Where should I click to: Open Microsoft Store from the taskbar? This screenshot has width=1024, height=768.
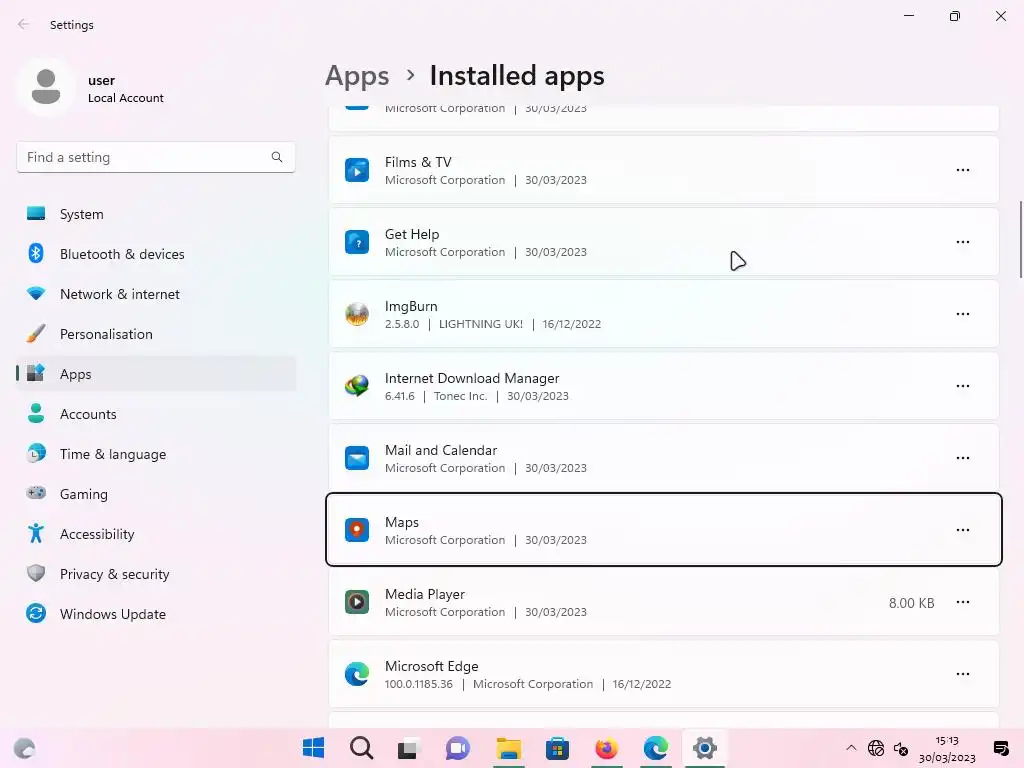[557, 748]
